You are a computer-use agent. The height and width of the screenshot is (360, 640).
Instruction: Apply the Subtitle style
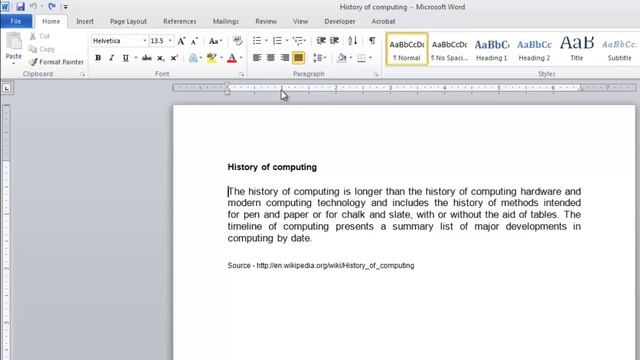[x=619, y=49]
